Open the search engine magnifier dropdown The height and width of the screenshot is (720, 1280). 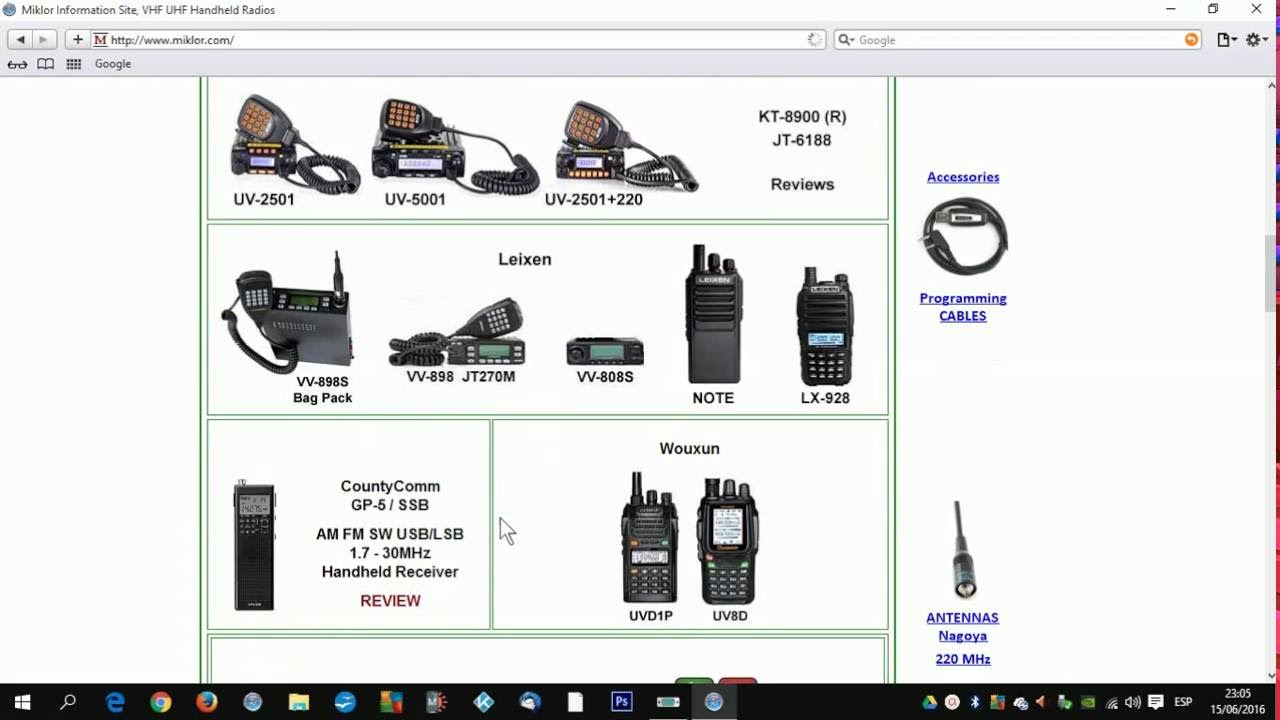click(845, 40)
